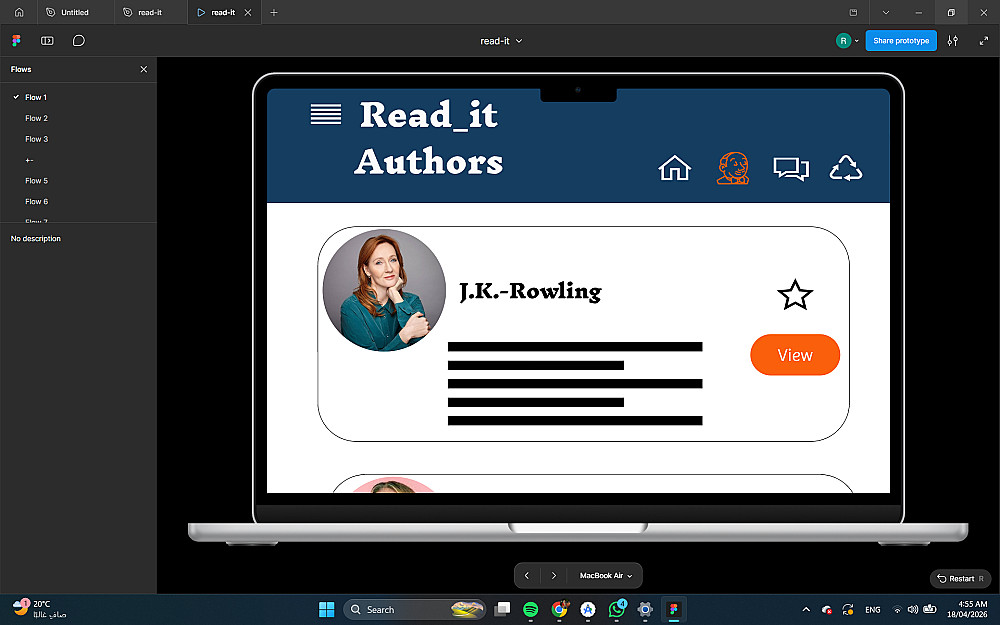Go to previous frame arrow
The height and width of the screenshot is (625, 1000).
(527, 575)
